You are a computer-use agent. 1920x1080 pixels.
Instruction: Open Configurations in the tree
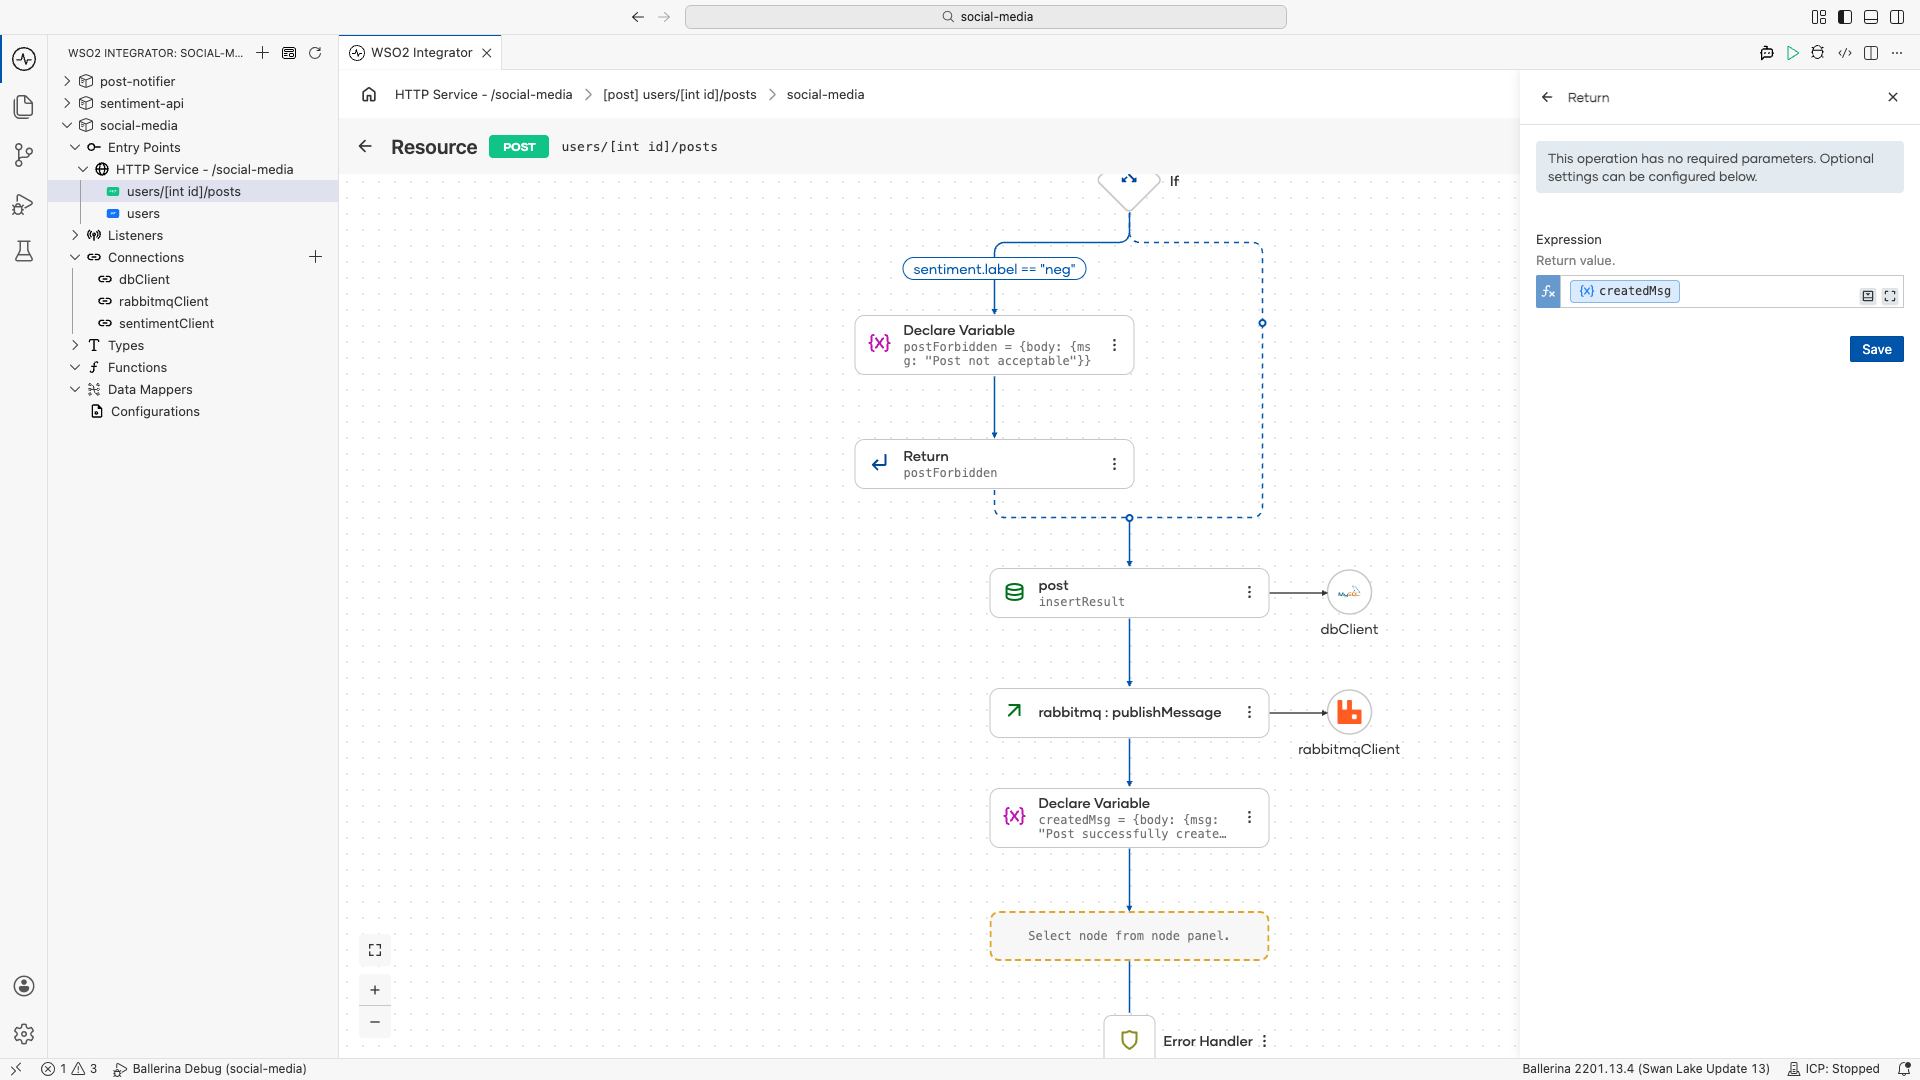pos(155,411)
